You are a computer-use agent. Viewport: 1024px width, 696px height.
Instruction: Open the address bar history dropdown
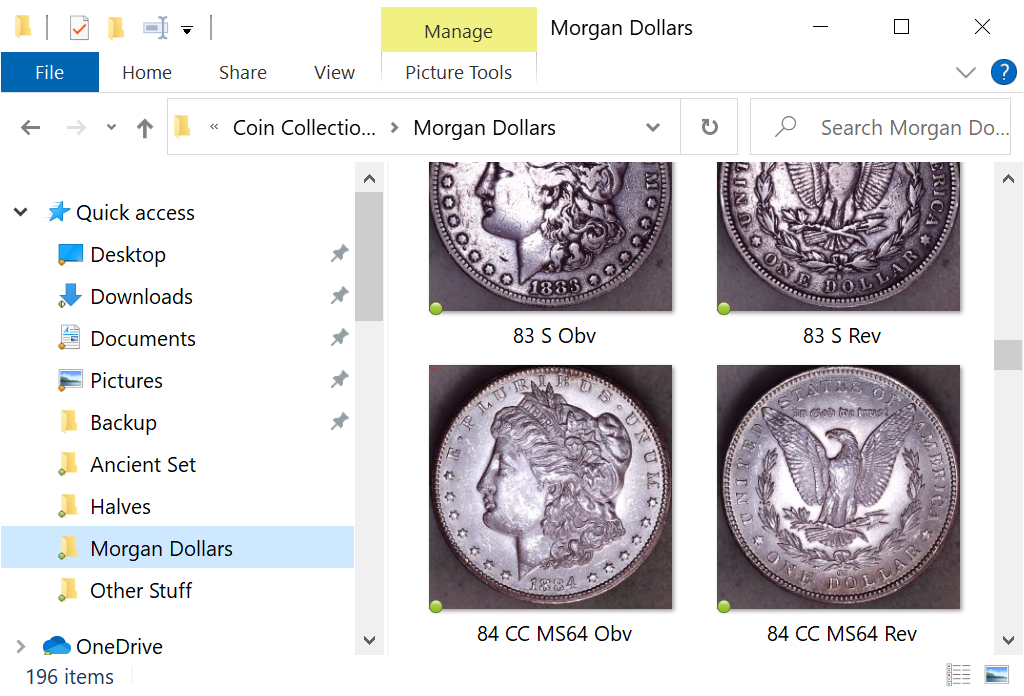click(653, 128)
